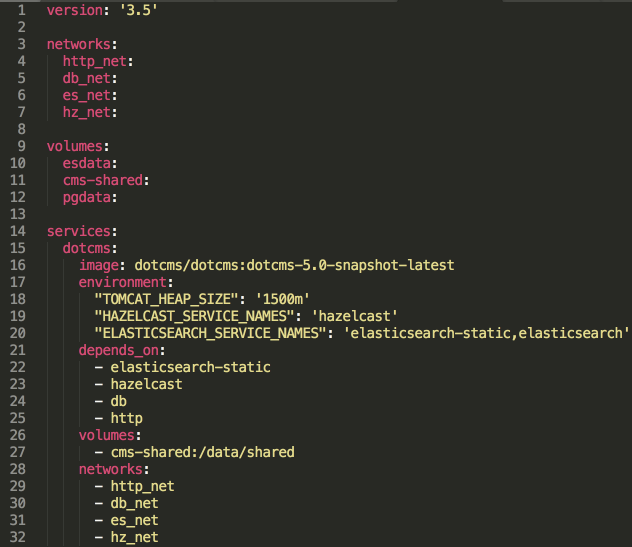The image size is (632, 547).
Task: Click line number 1 in the gutter
Action: [20, 9]
